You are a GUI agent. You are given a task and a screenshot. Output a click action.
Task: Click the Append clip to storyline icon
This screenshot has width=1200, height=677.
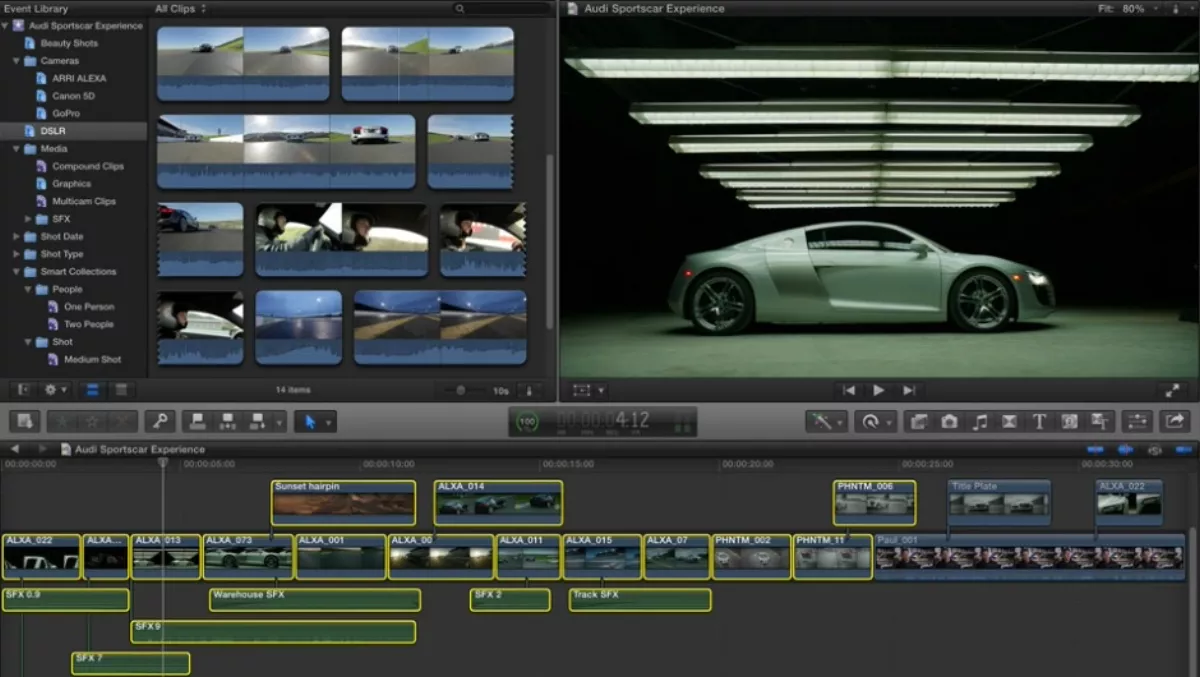pyautogui.click(x=257, y=421)
